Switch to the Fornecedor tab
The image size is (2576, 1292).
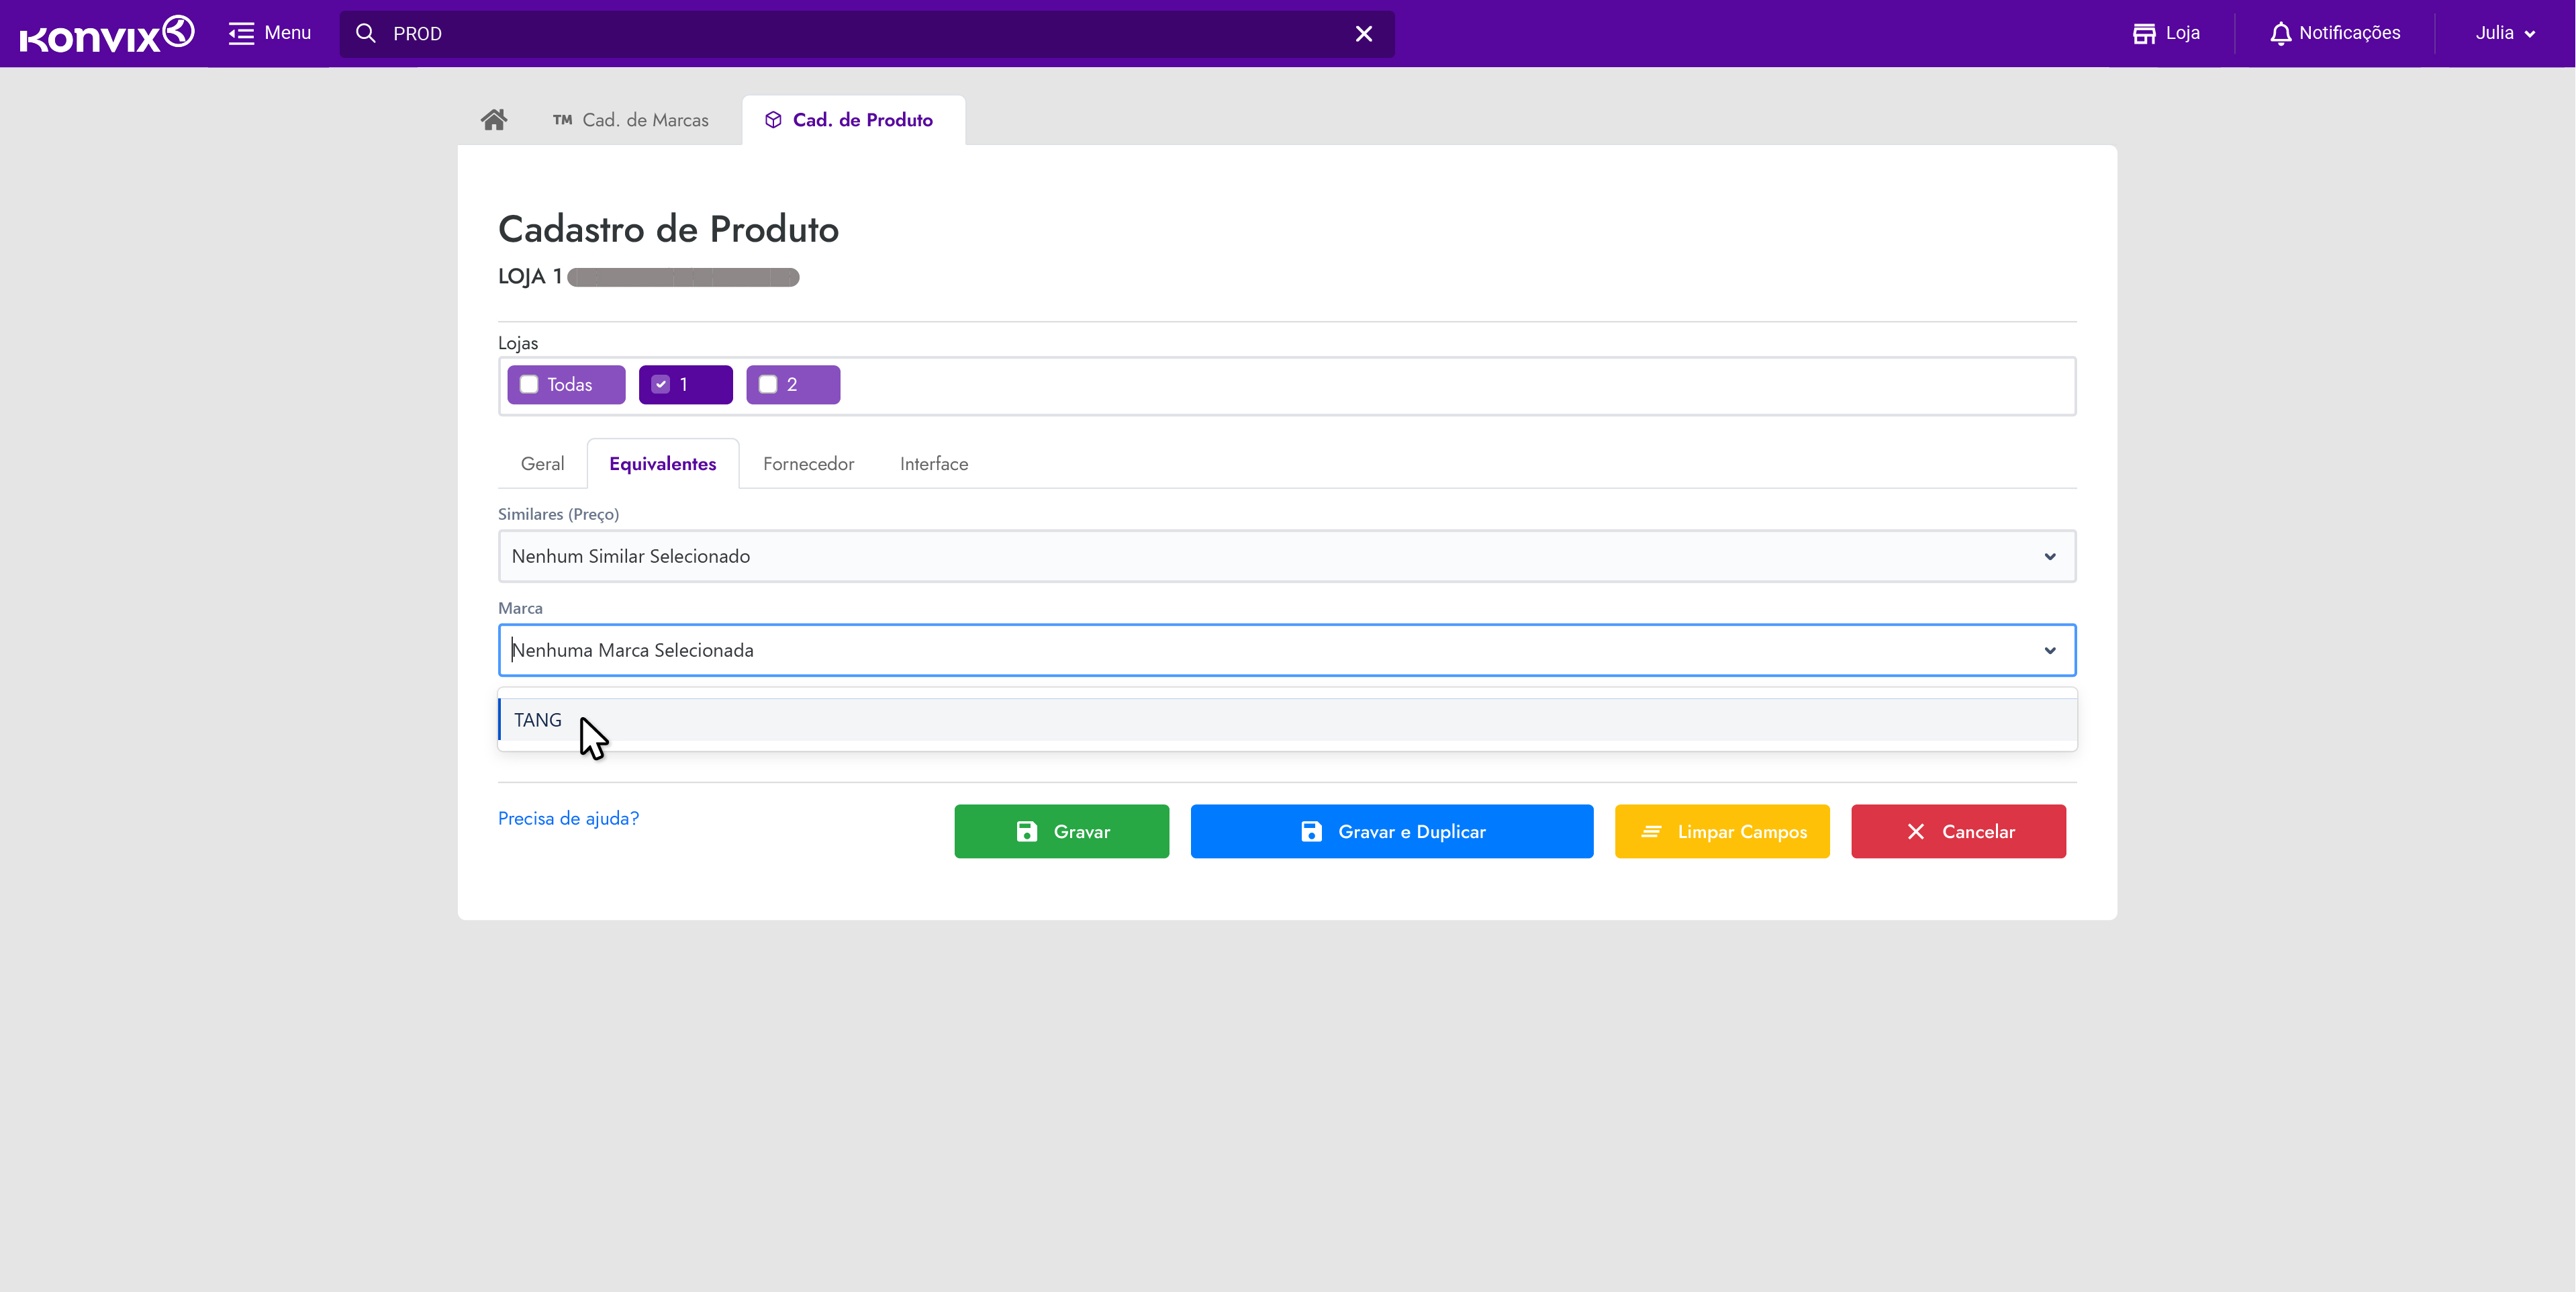(808, 464)
